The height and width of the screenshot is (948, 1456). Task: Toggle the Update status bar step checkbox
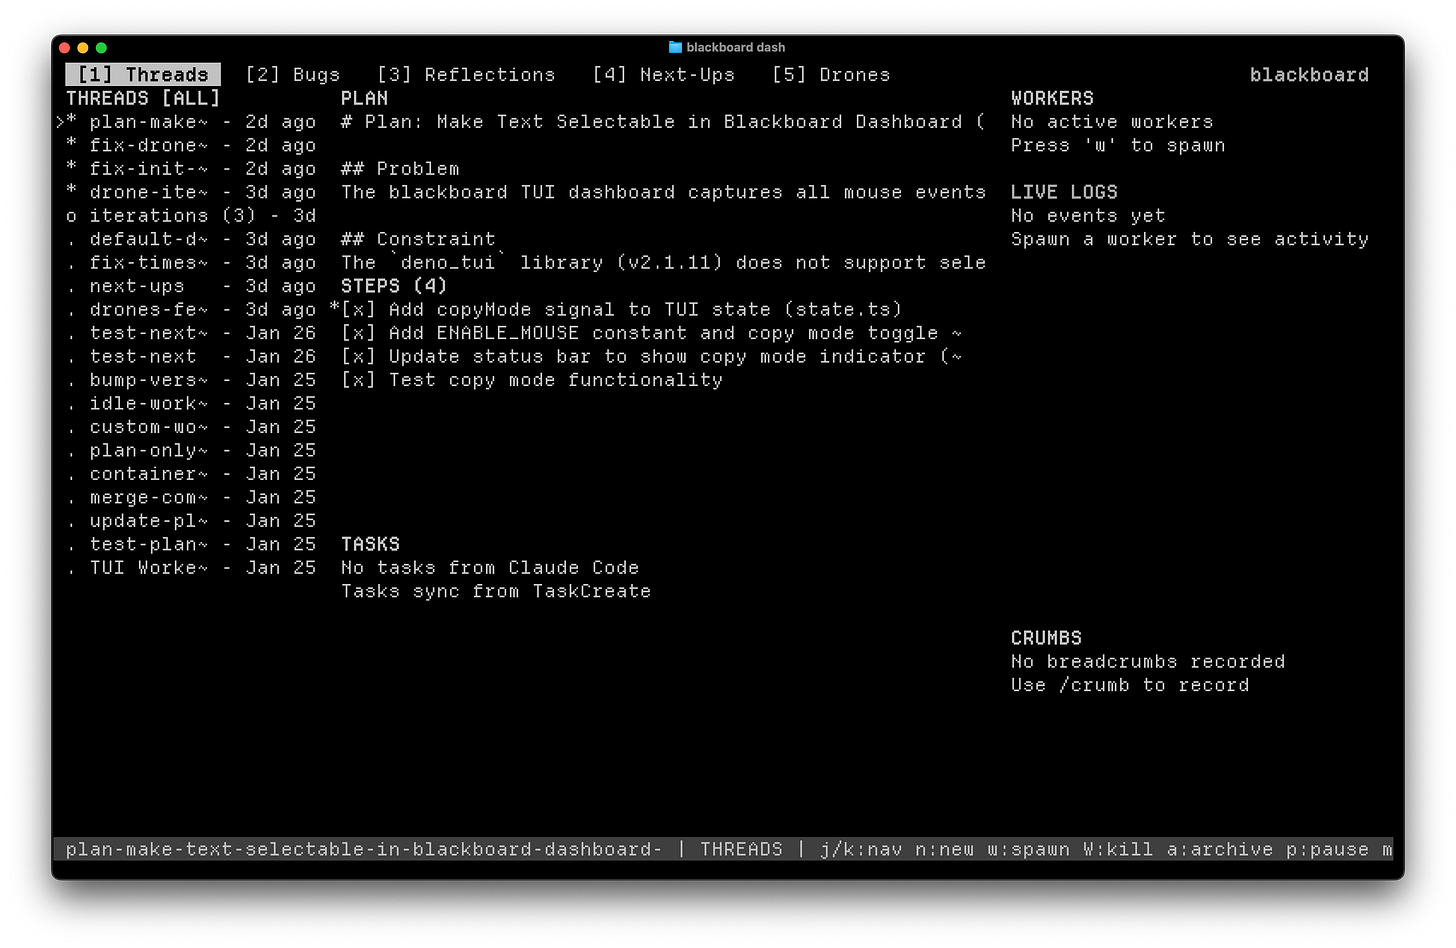[358, 357]
